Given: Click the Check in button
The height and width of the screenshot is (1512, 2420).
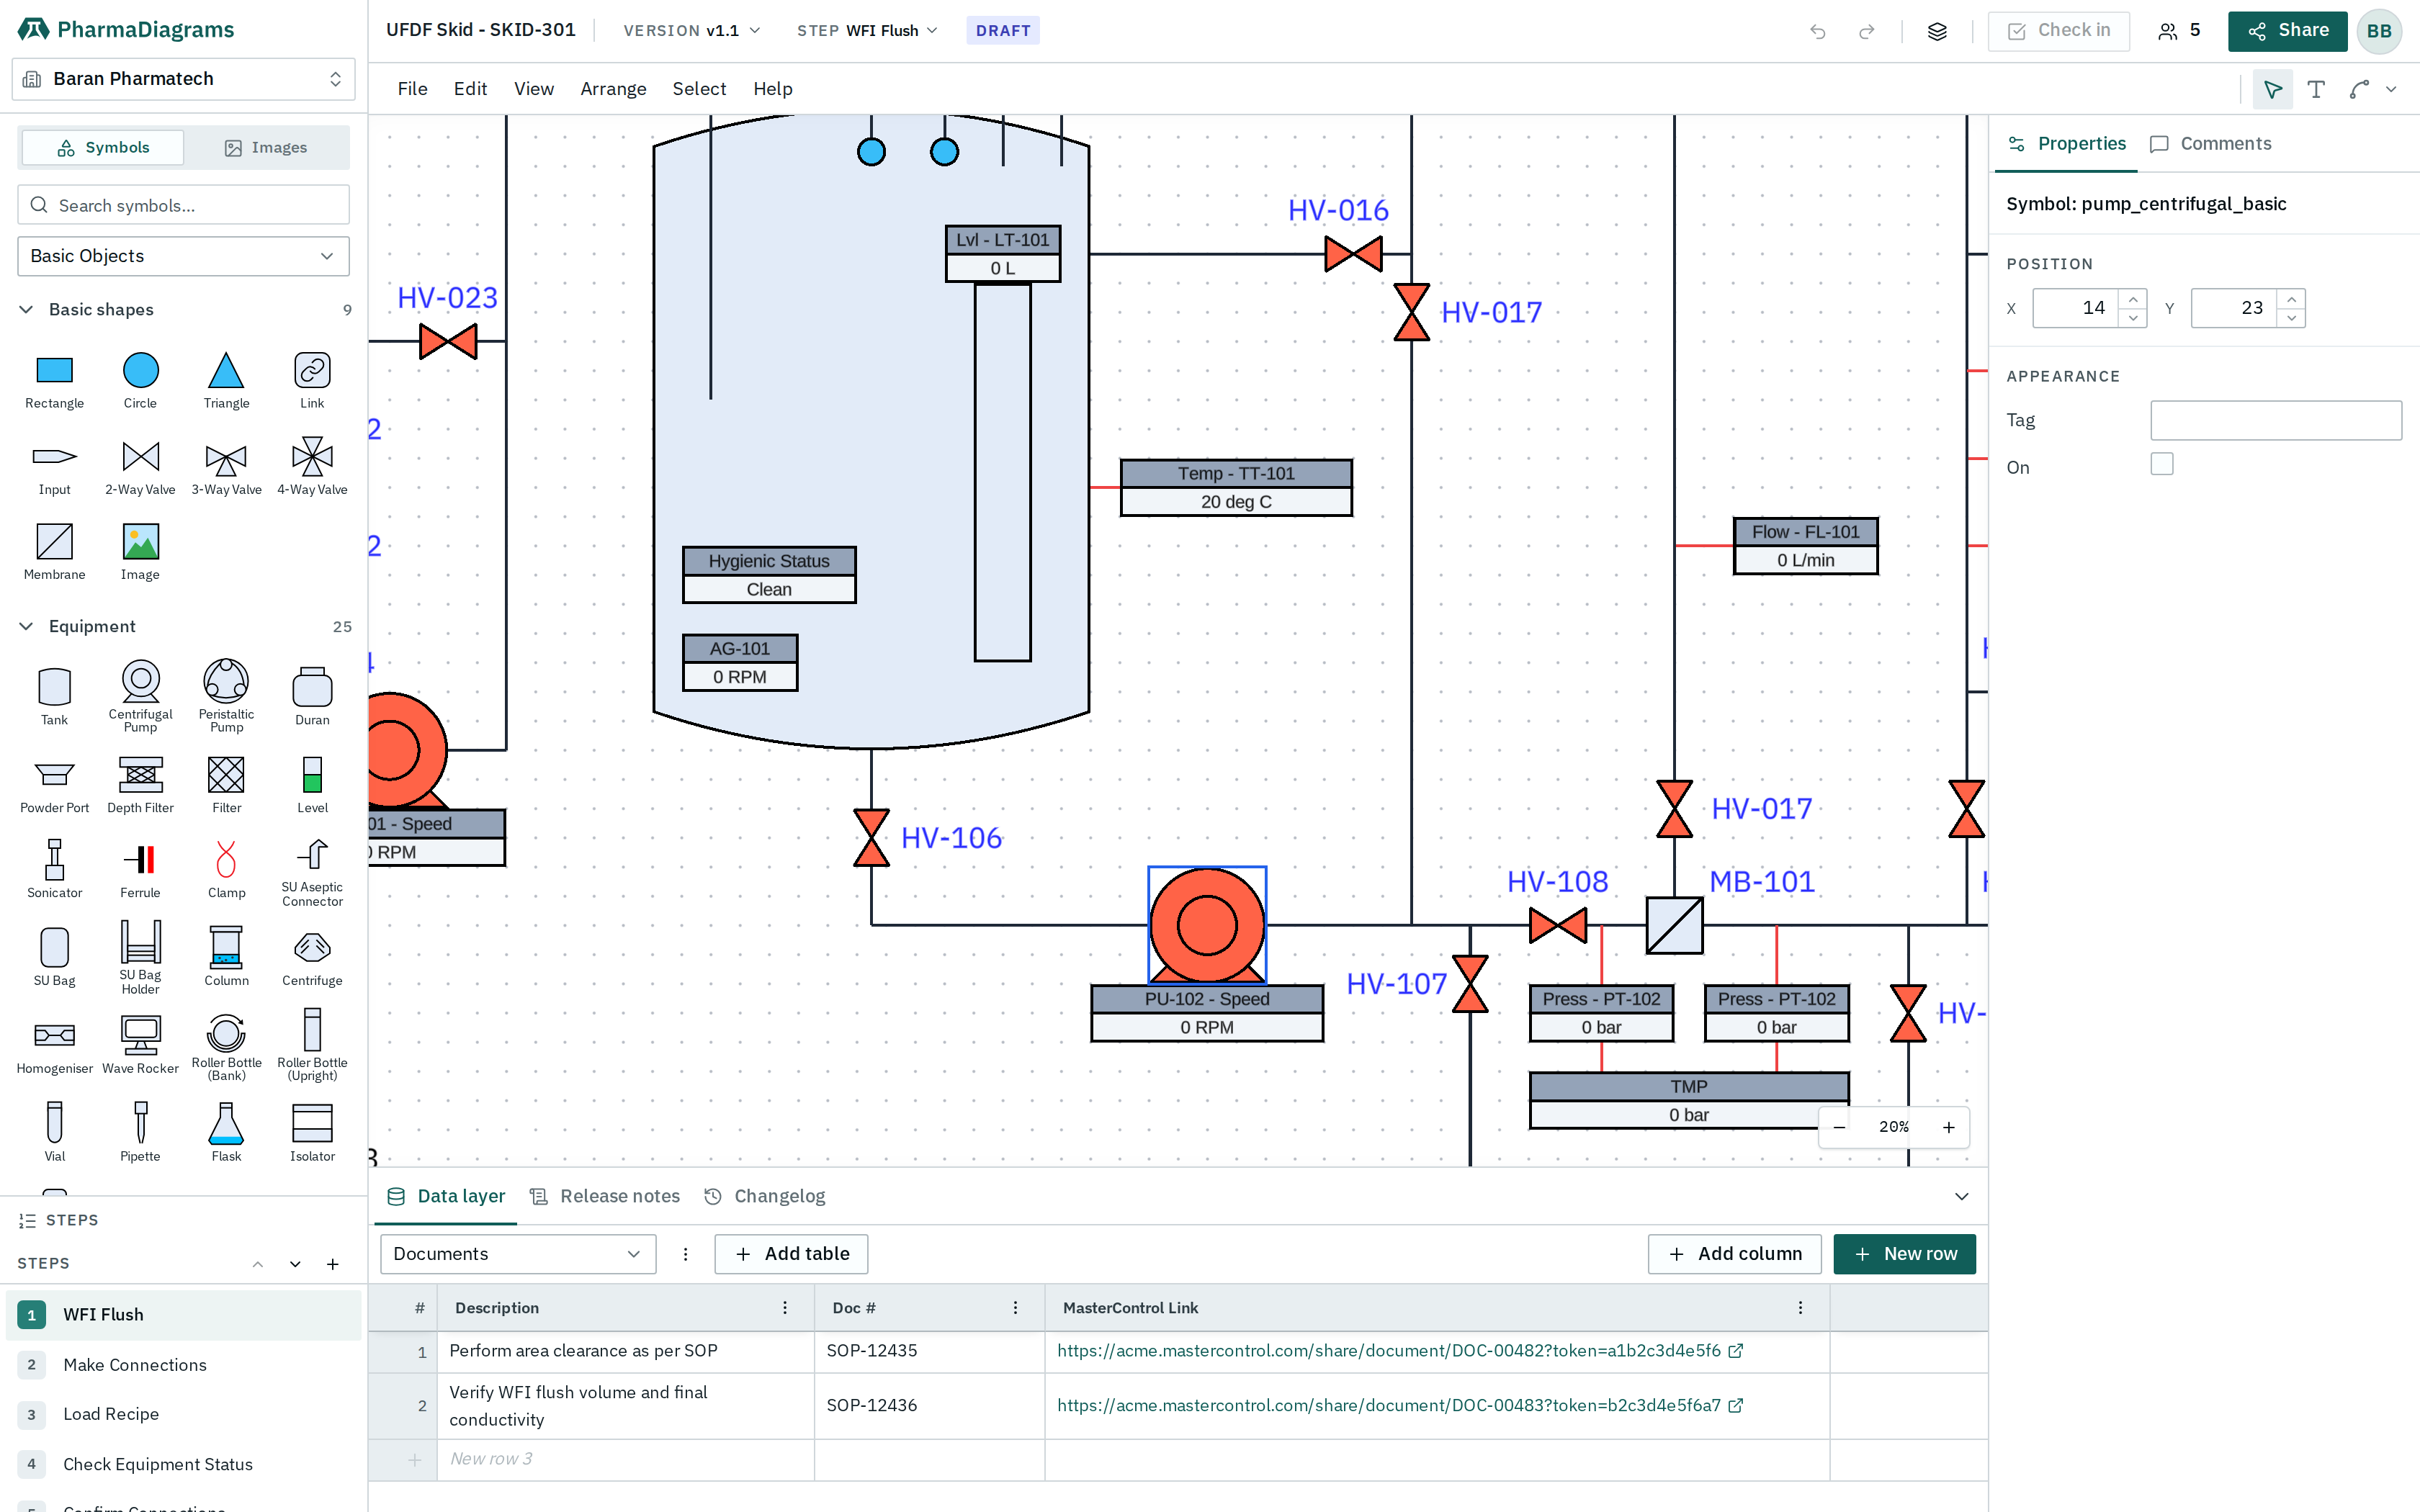Looking at the screenshot, I should pos(2058,31).
